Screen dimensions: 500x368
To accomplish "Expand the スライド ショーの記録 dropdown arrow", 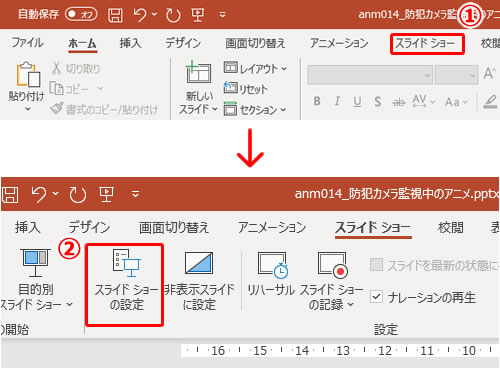I will [x=351, y=304].
